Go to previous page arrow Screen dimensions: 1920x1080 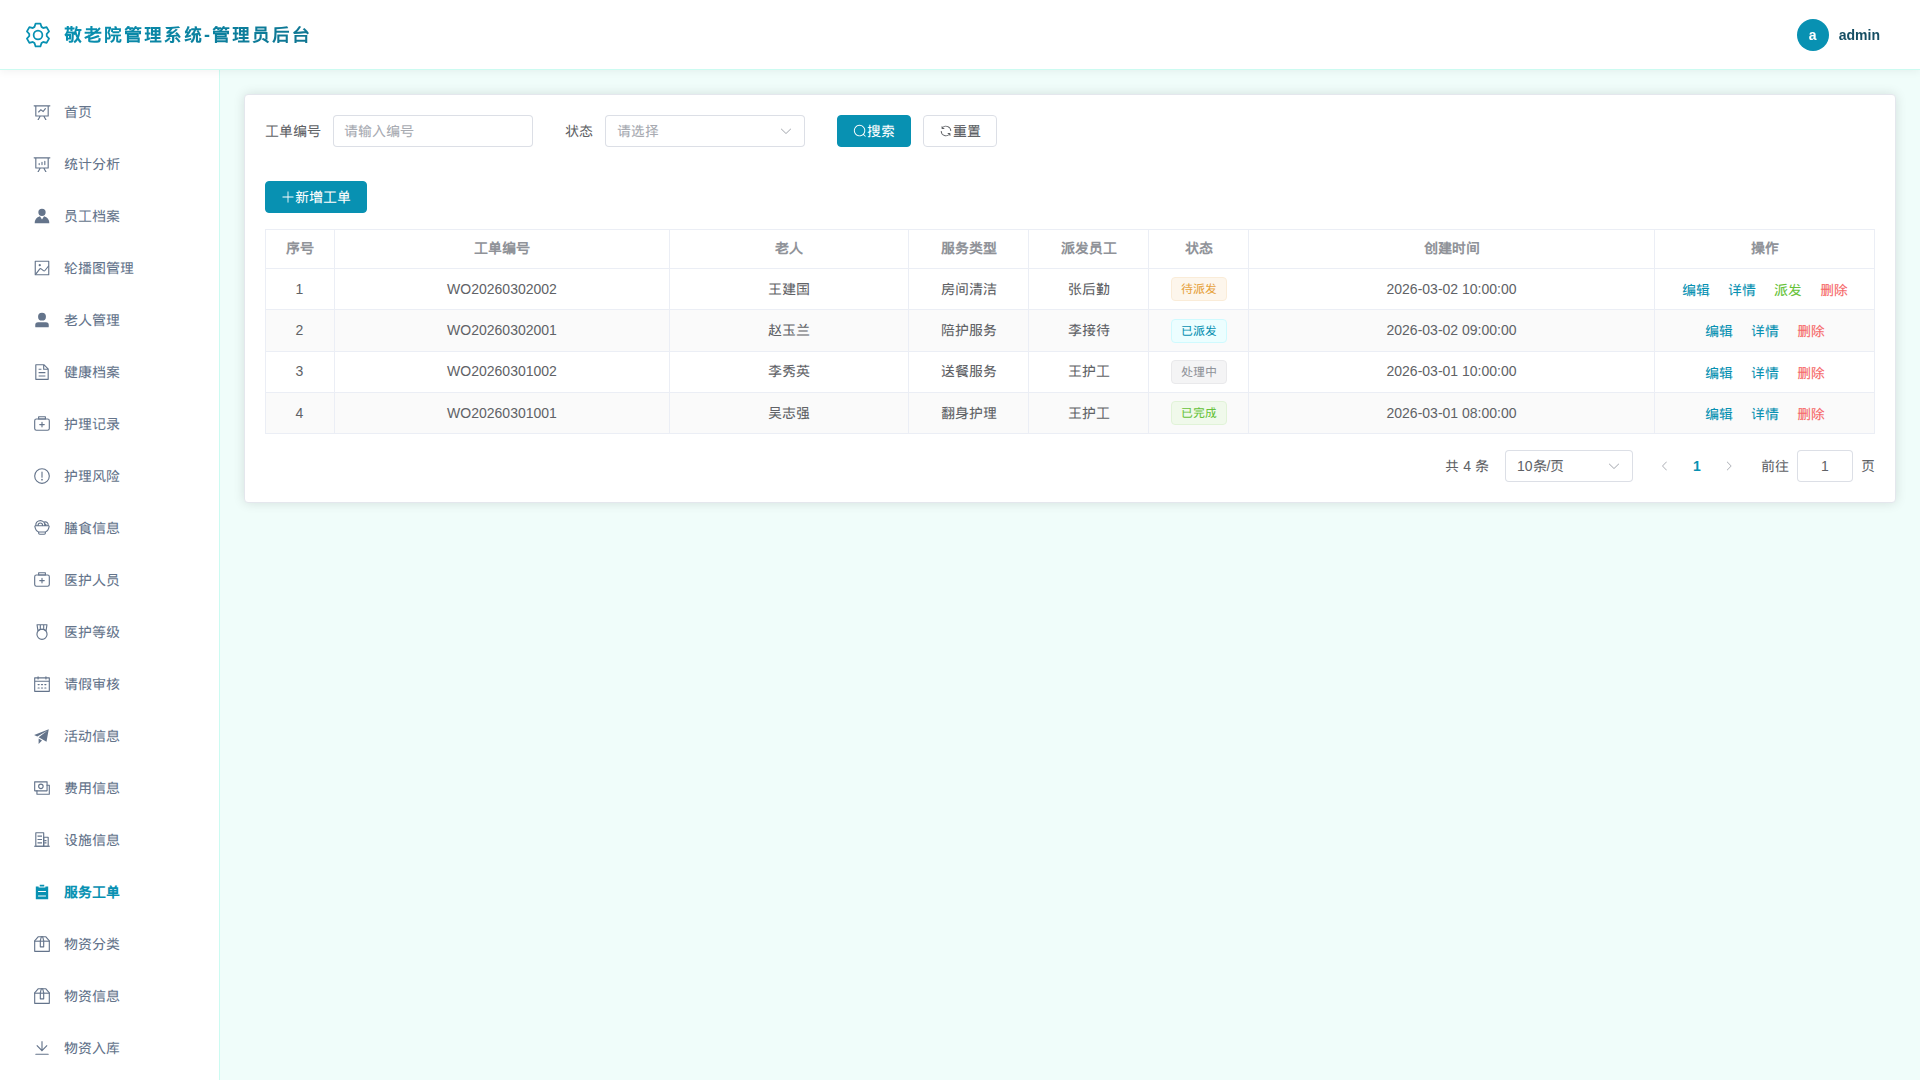tap(1664, 466)
